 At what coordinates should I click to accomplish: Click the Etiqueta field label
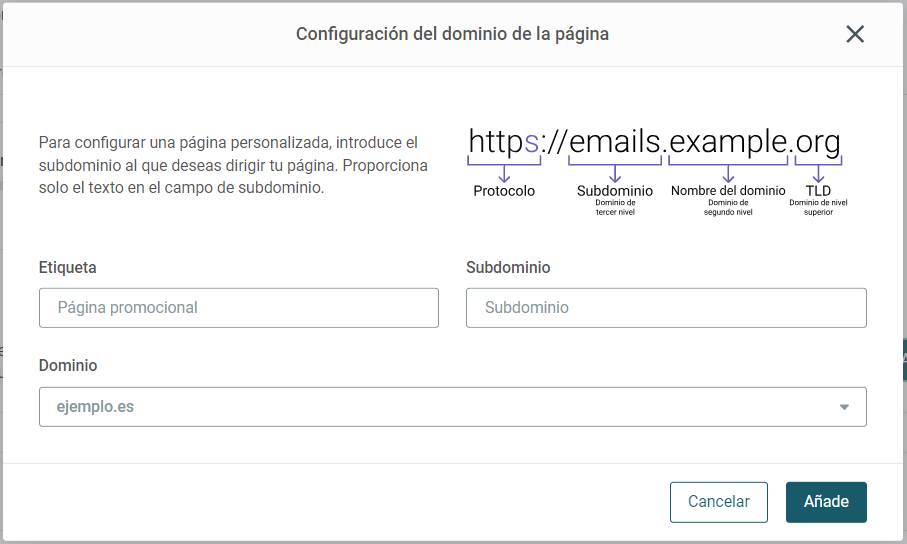(68, 267)
